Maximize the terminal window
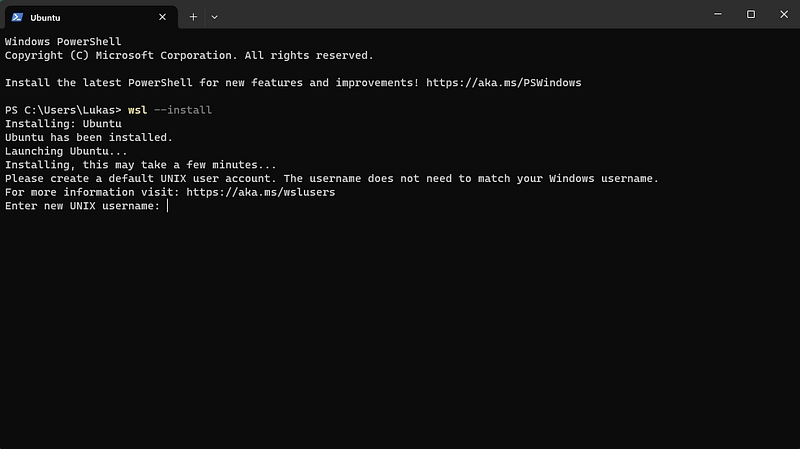800x449 pixels. tap(751, 14)
